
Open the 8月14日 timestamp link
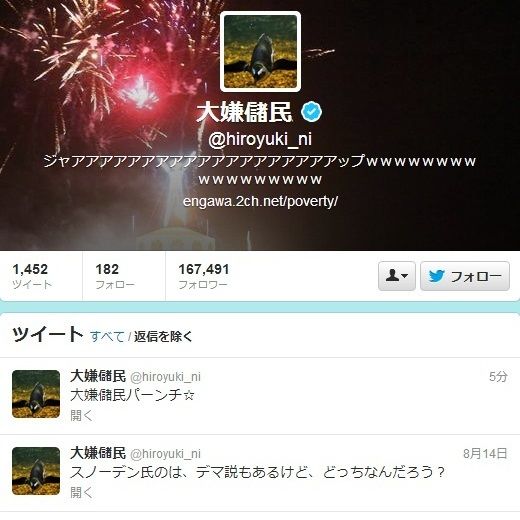tap(485, 454)
